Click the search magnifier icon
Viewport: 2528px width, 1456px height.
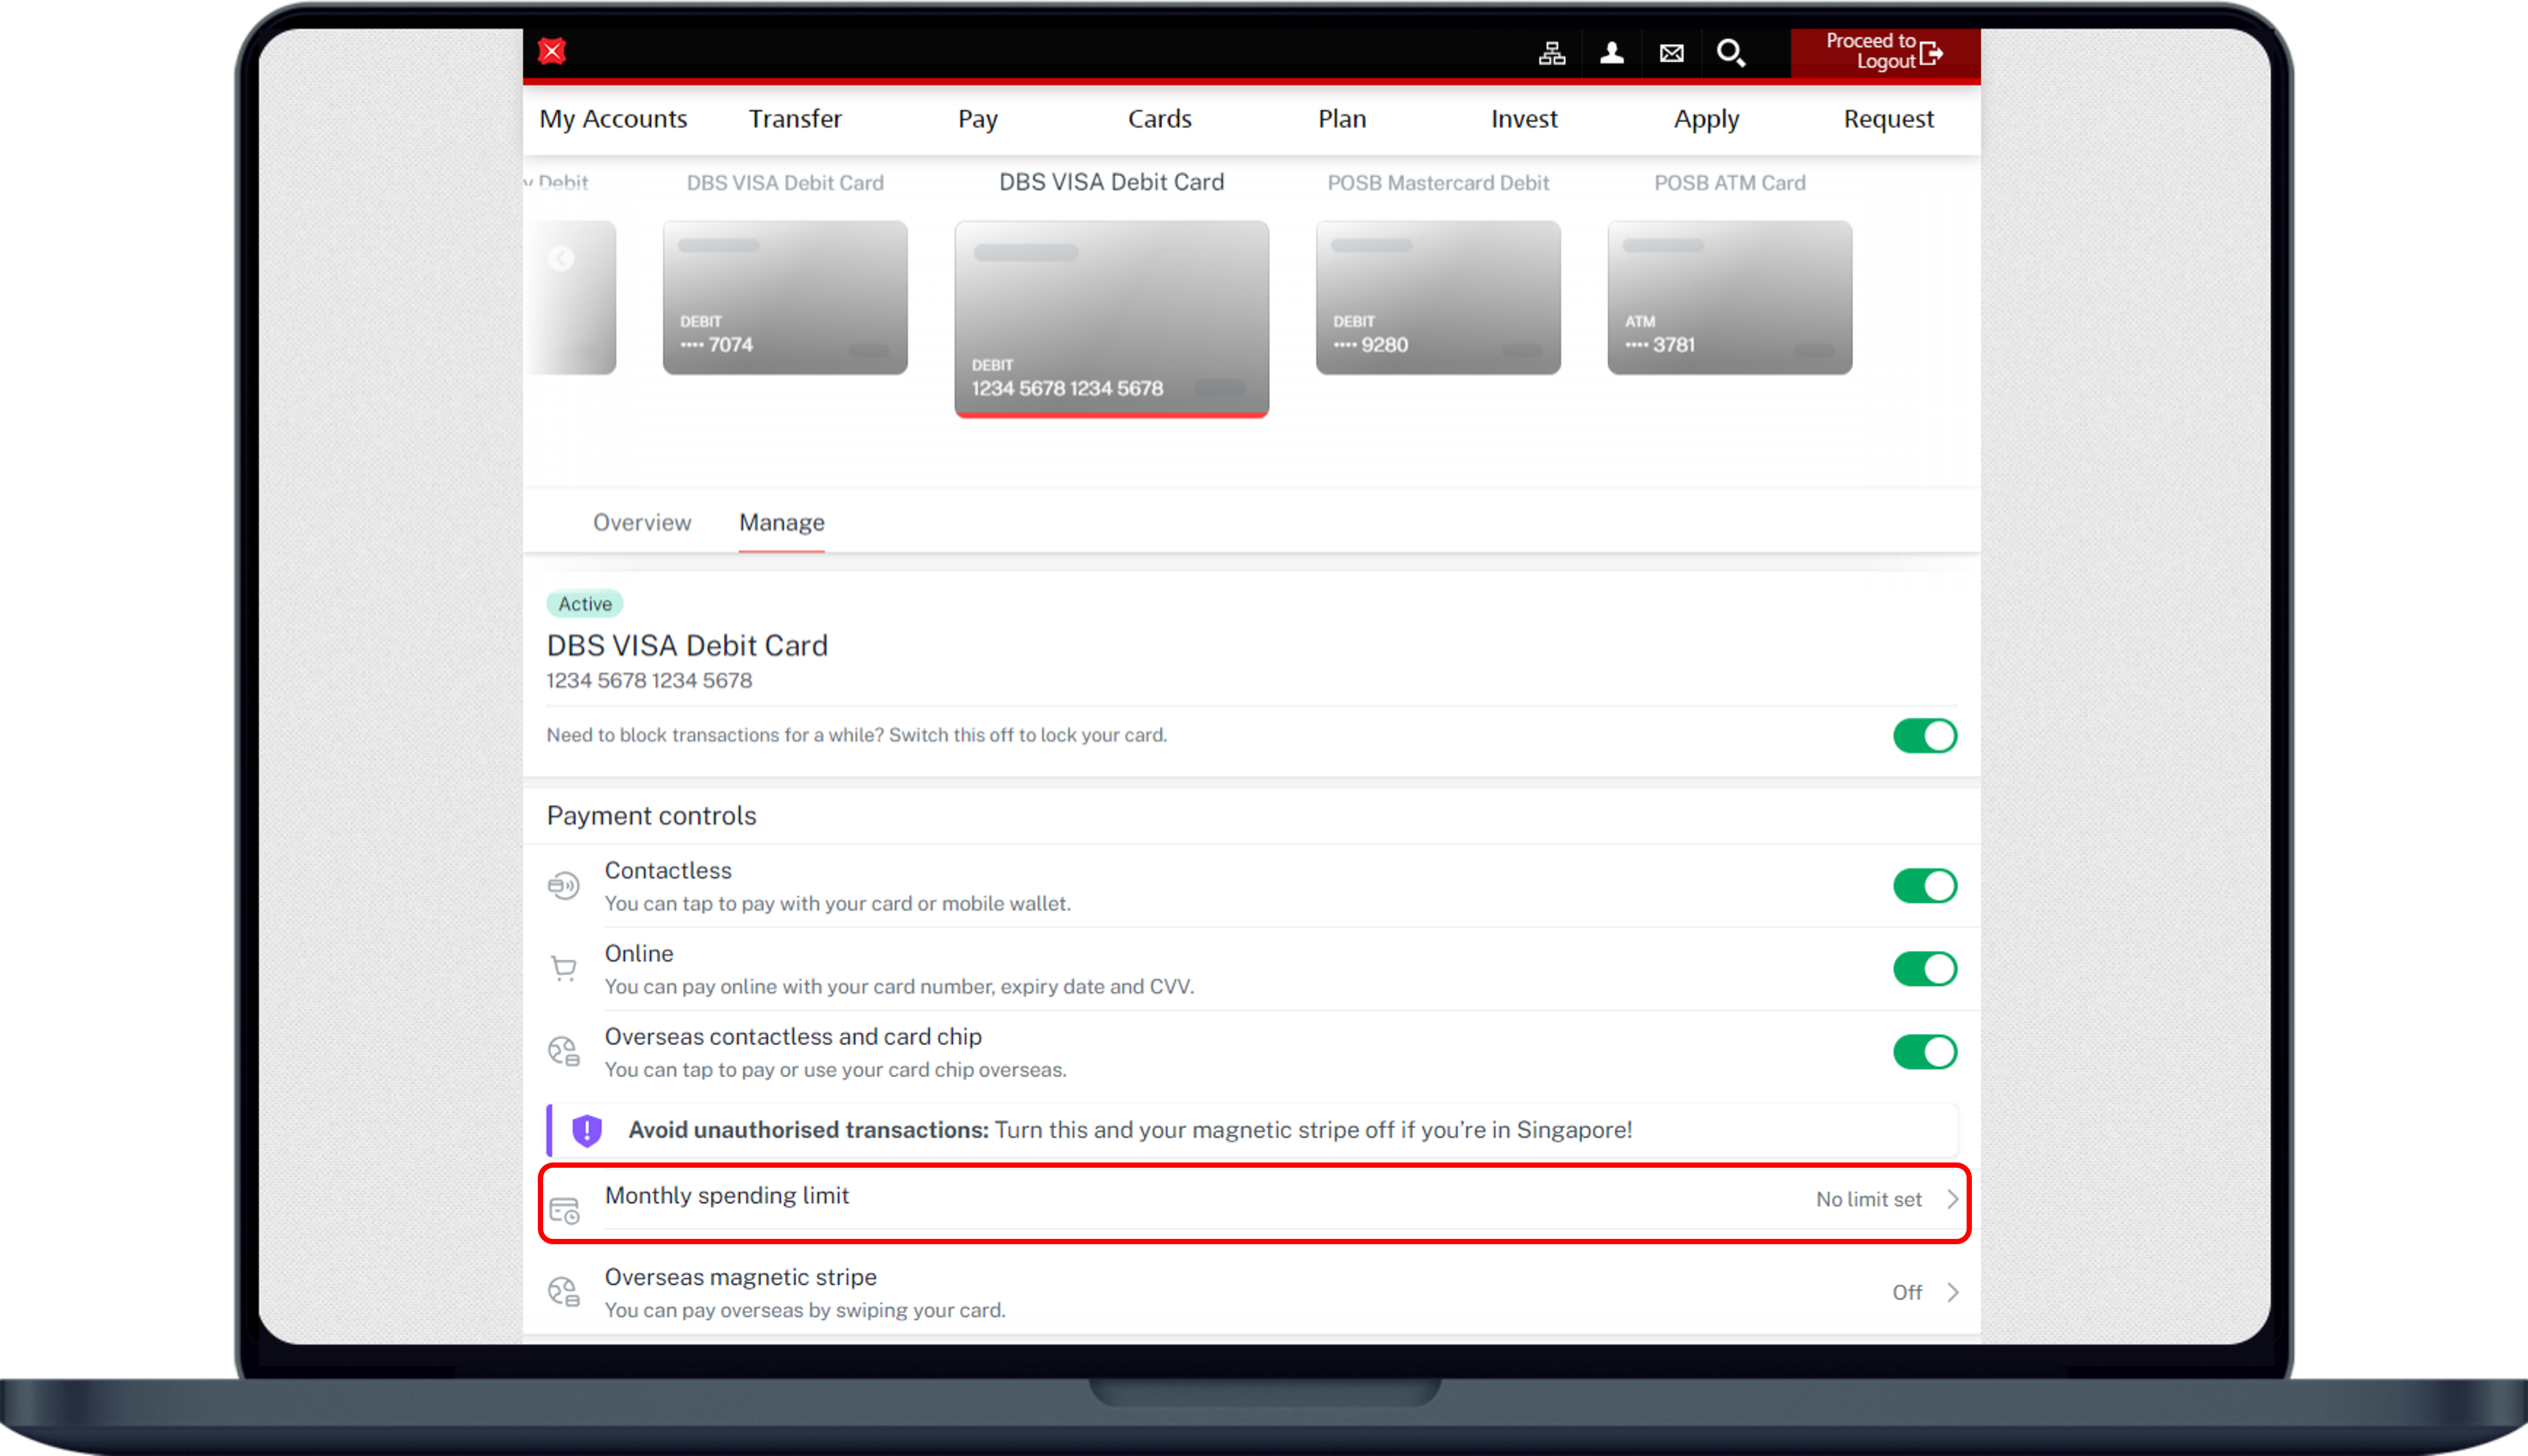coord(1730,53)
